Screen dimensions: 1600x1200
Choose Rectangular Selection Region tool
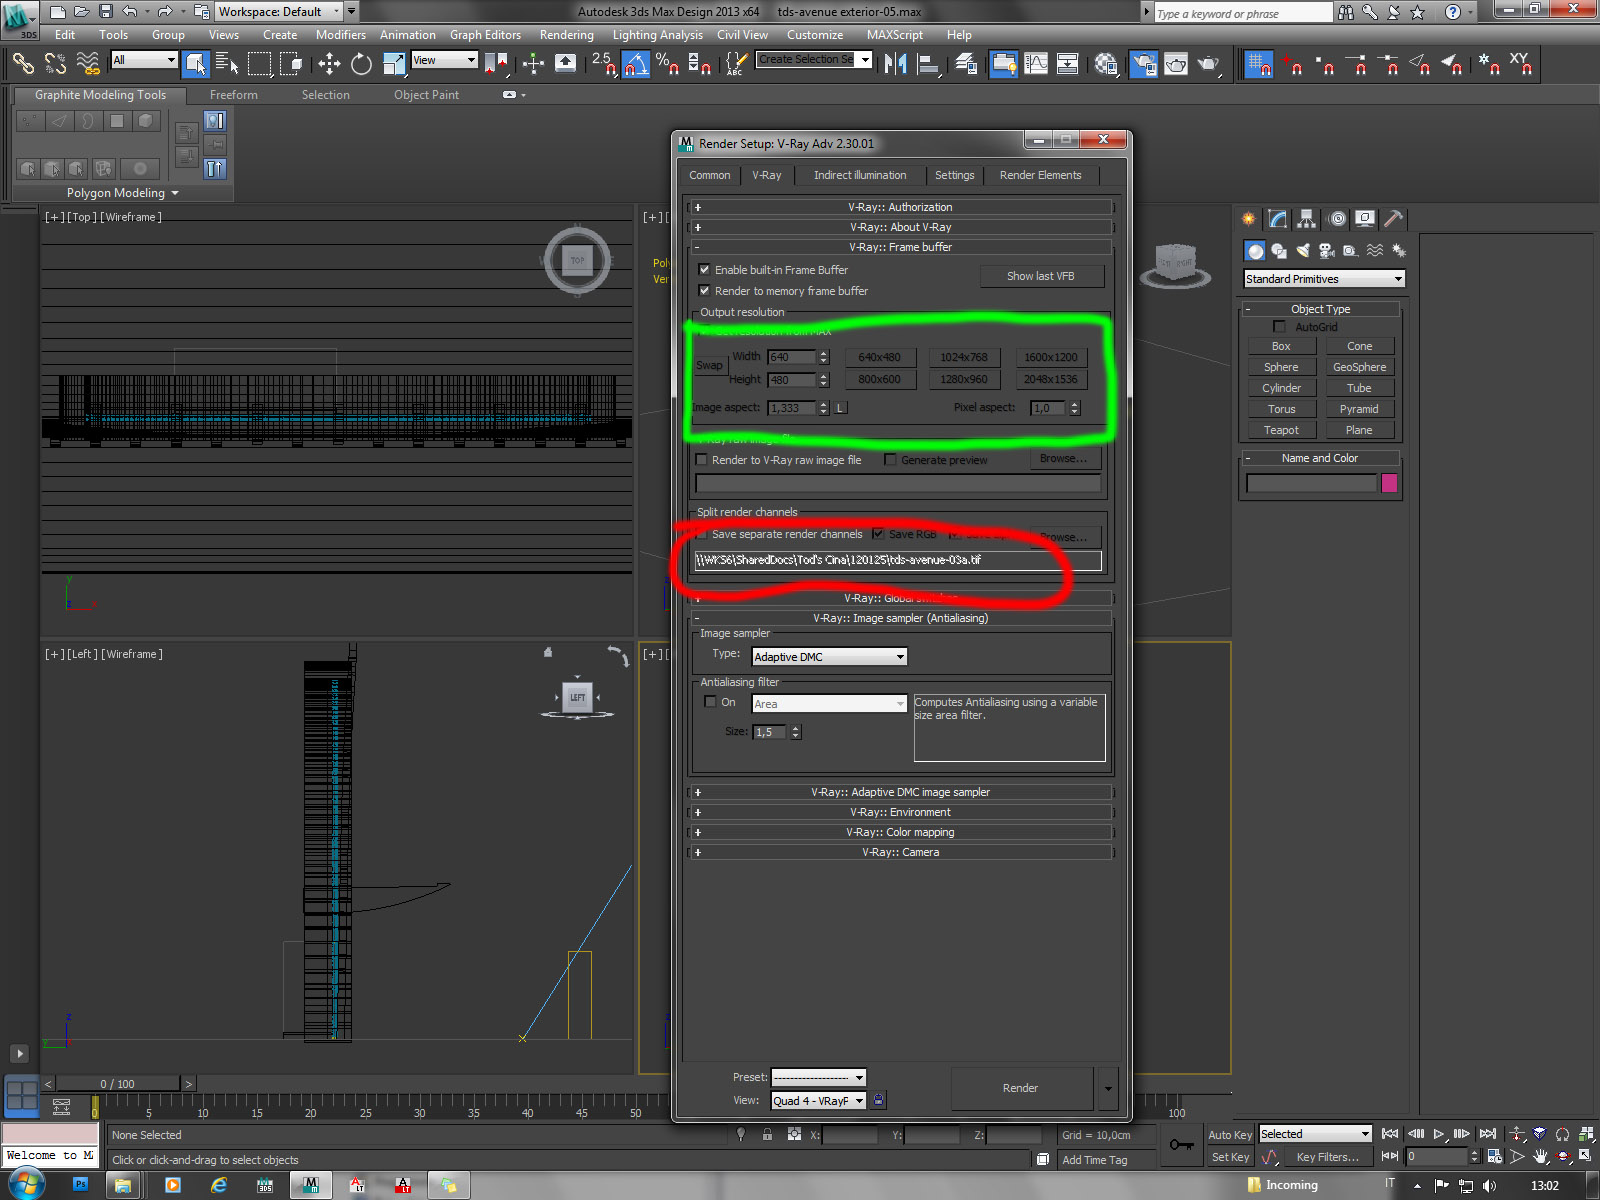coord(259,64)
